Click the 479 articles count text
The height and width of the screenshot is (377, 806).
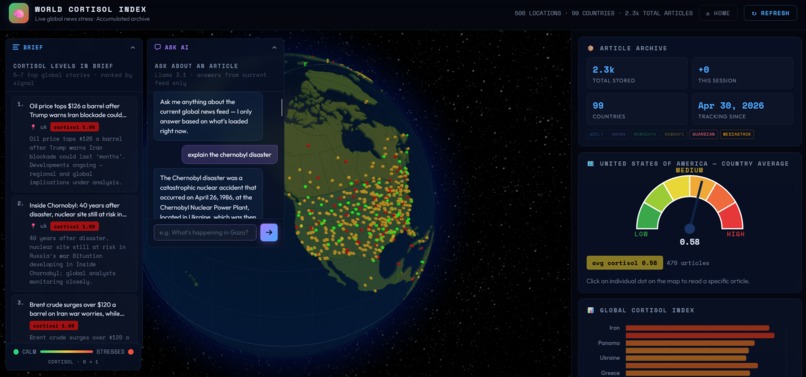pyautogui.click(x=688, y=263)
